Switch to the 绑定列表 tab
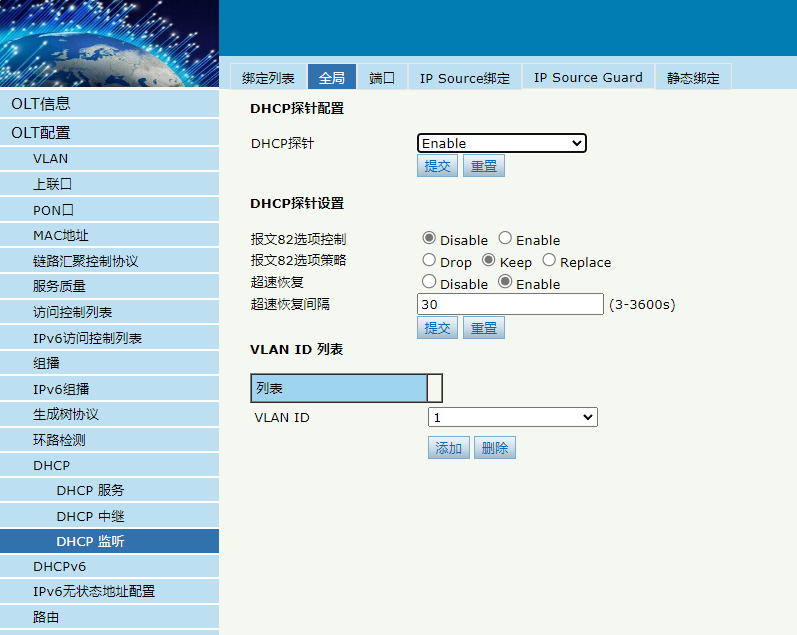The width and height of the screenshot is (797, 635). [268, 77]
